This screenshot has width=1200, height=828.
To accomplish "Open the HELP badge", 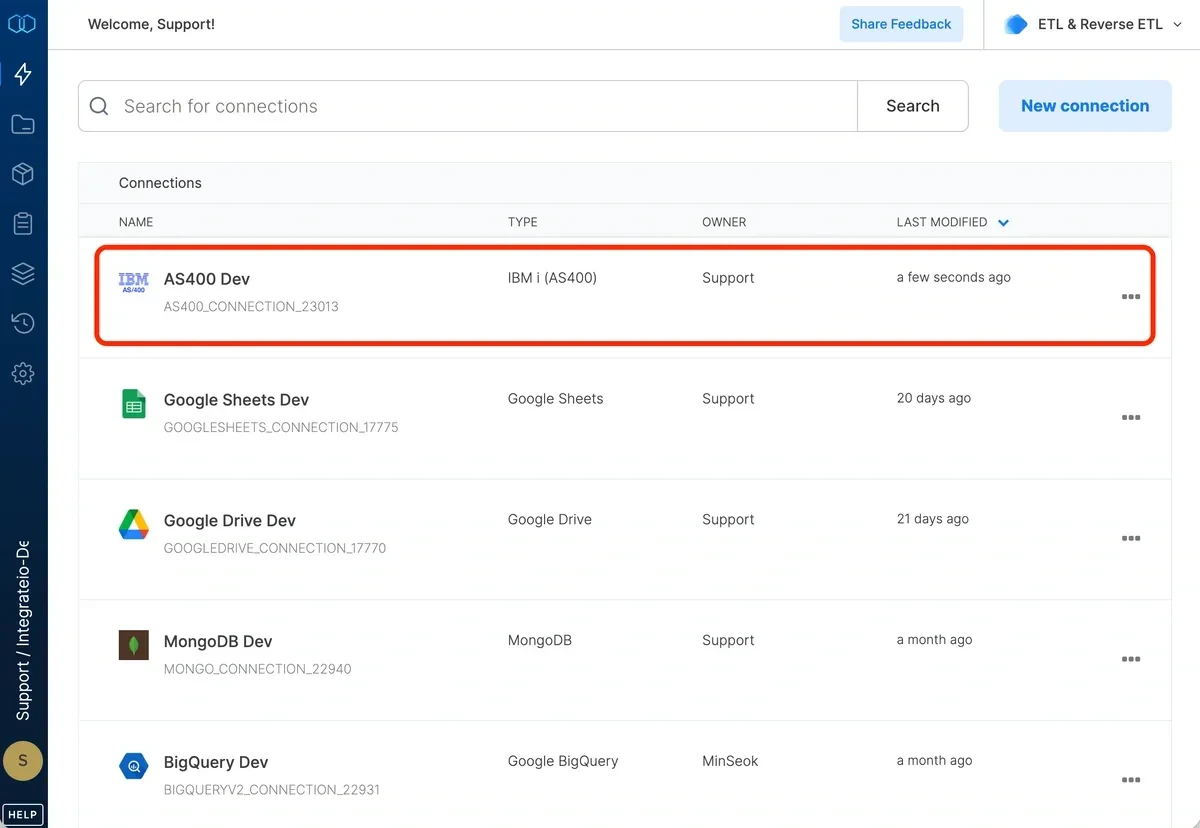I will (23, 814).
